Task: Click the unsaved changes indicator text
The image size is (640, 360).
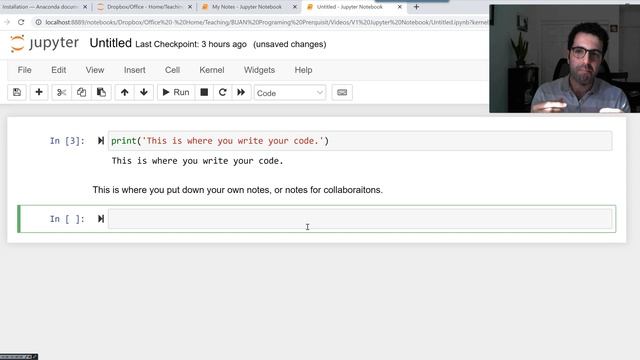Action: coord(289,44)
